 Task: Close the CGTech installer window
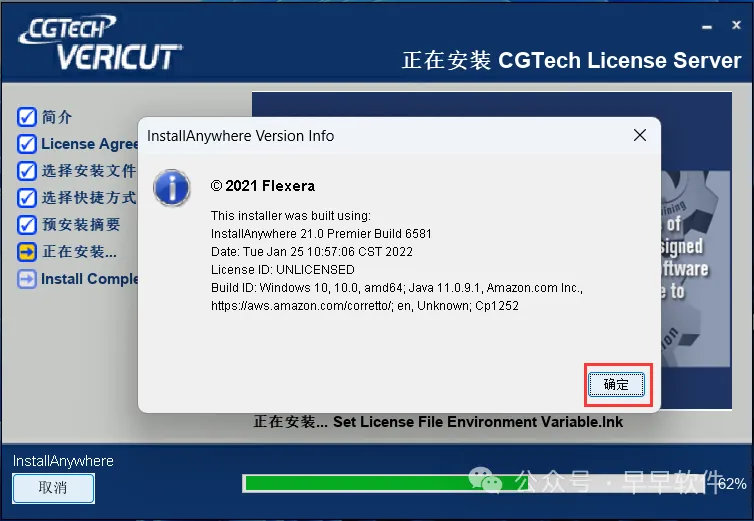tap(736, 25)
